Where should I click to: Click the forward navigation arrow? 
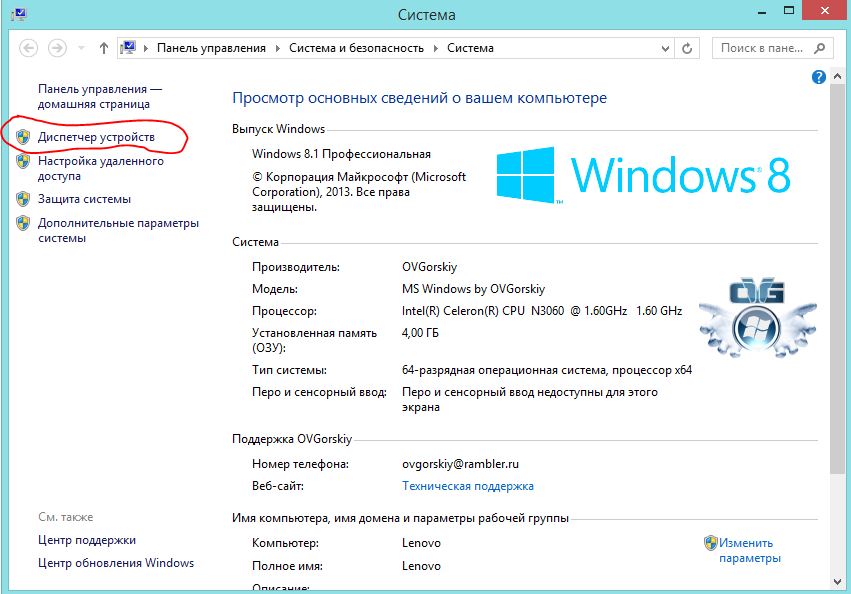(x=57, y=46)
